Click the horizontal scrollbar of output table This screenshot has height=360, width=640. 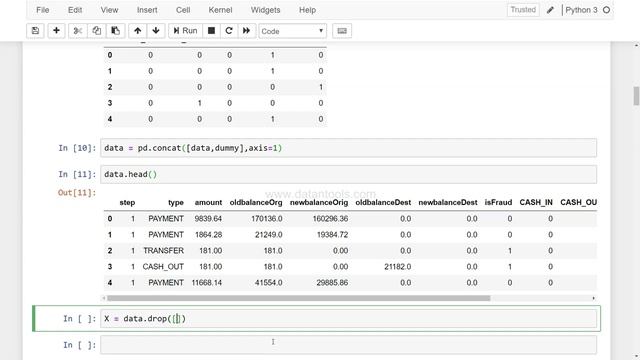pyautogui.click(x=298, y=298)
